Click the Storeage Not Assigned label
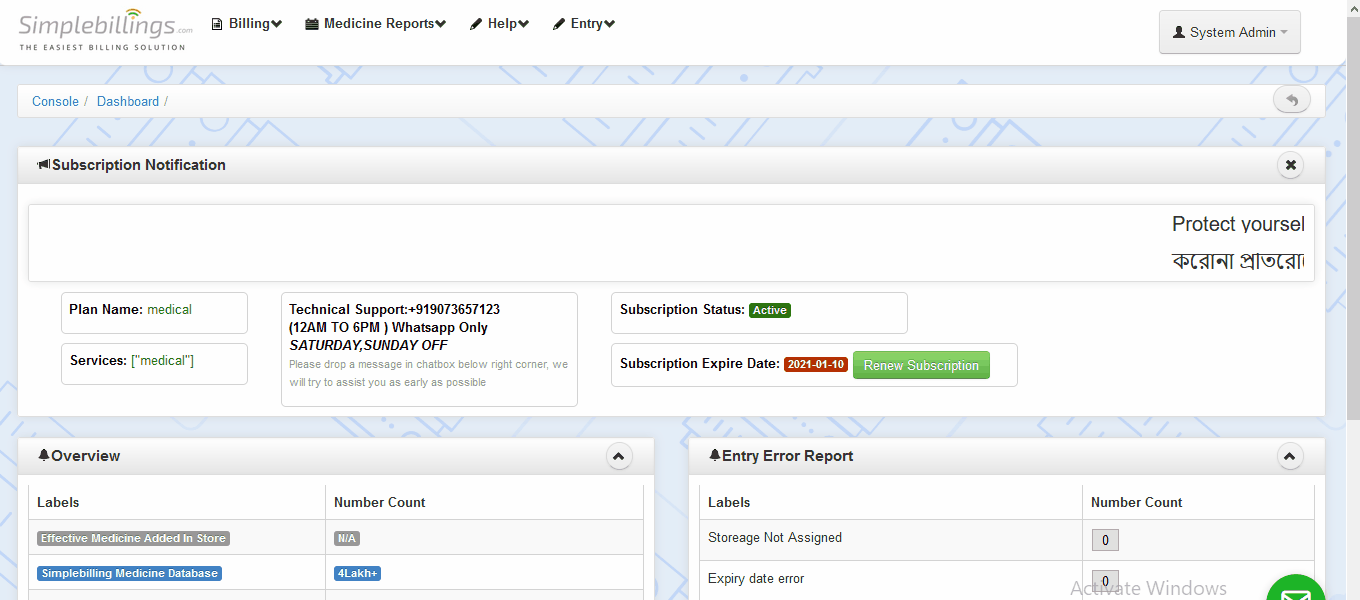1360x600 pixels. pos(775,537)
